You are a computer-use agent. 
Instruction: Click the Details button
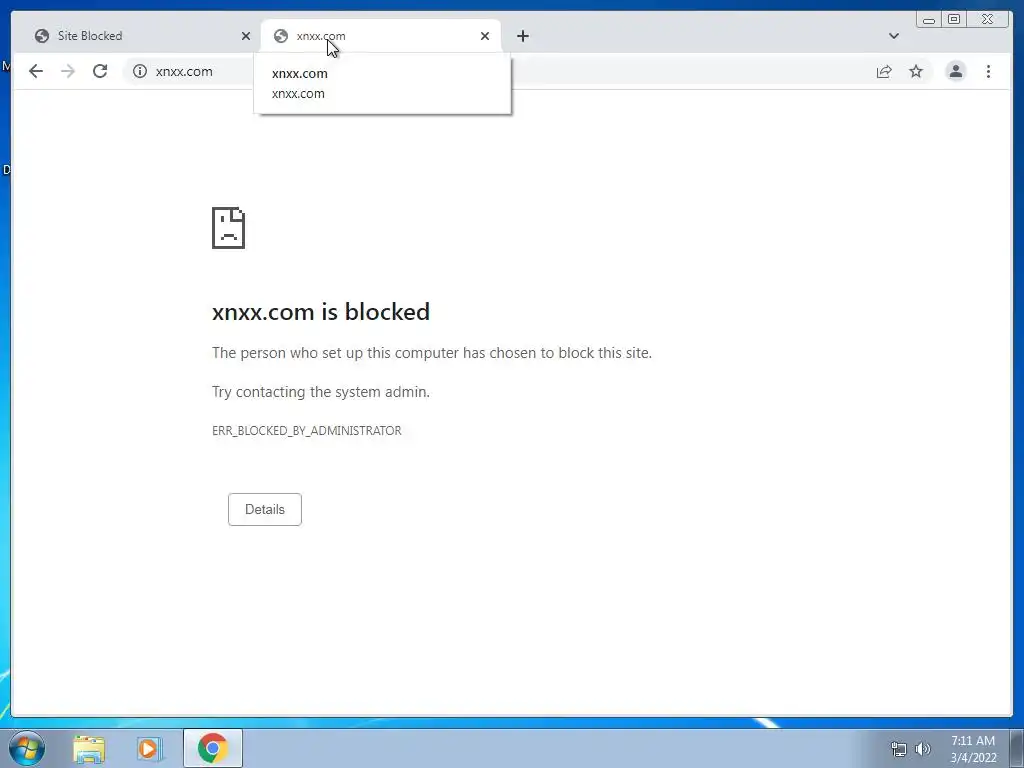(x=264, y=509)
